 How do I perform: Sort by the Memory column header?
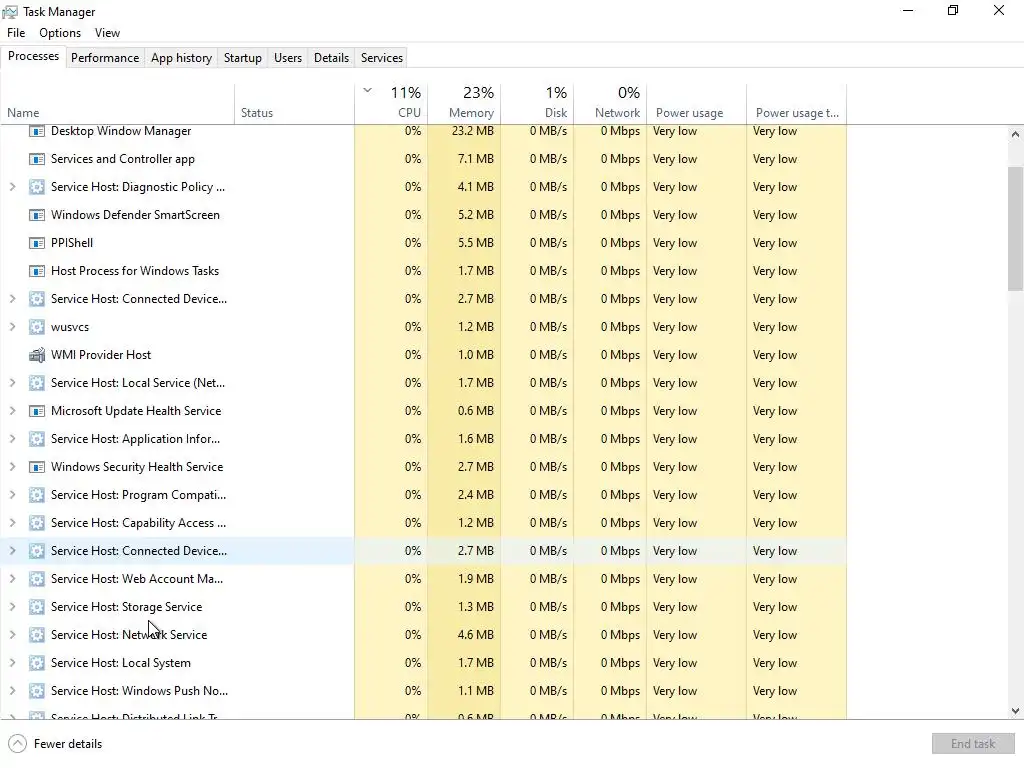click(x=464, y=104)
